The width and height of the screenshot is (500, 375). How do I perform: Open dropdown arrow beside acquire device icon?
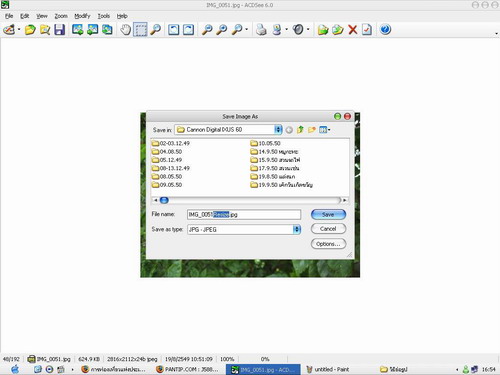287,30
